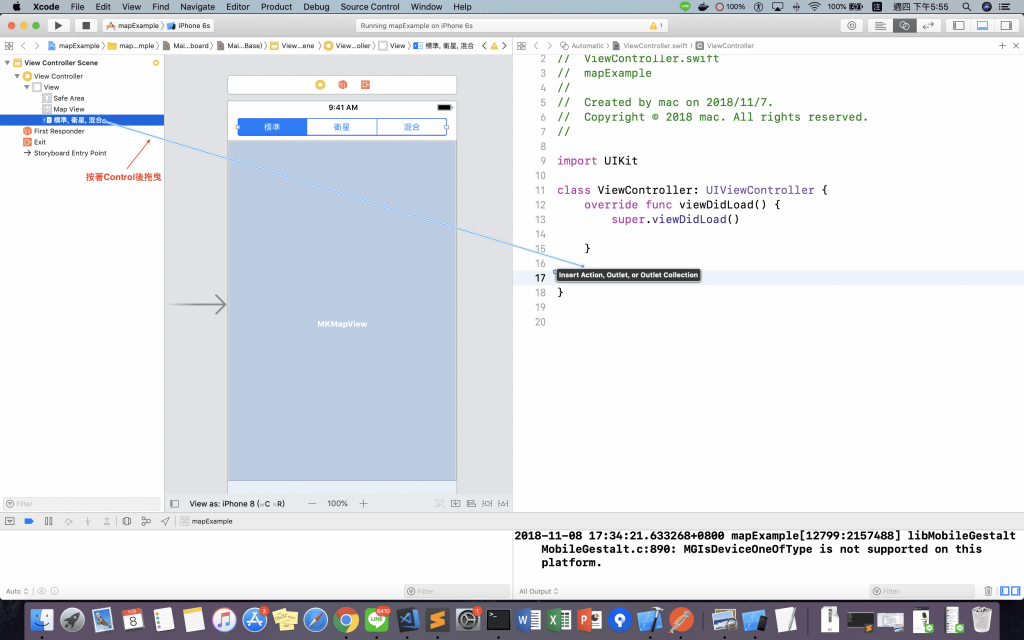Toggle the Utilities inspector panel

[1006, 25]
